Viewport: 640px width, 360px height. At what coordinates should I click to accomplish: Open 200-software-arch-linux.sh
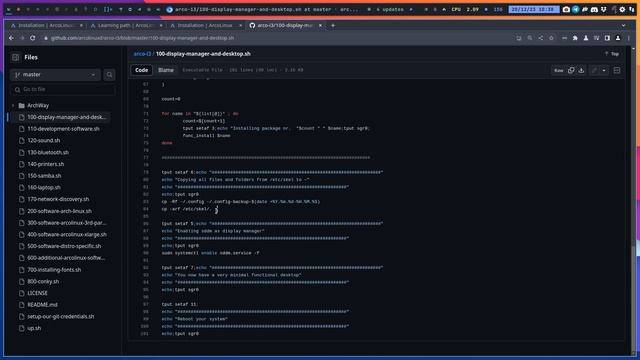[x=60, y=211]
